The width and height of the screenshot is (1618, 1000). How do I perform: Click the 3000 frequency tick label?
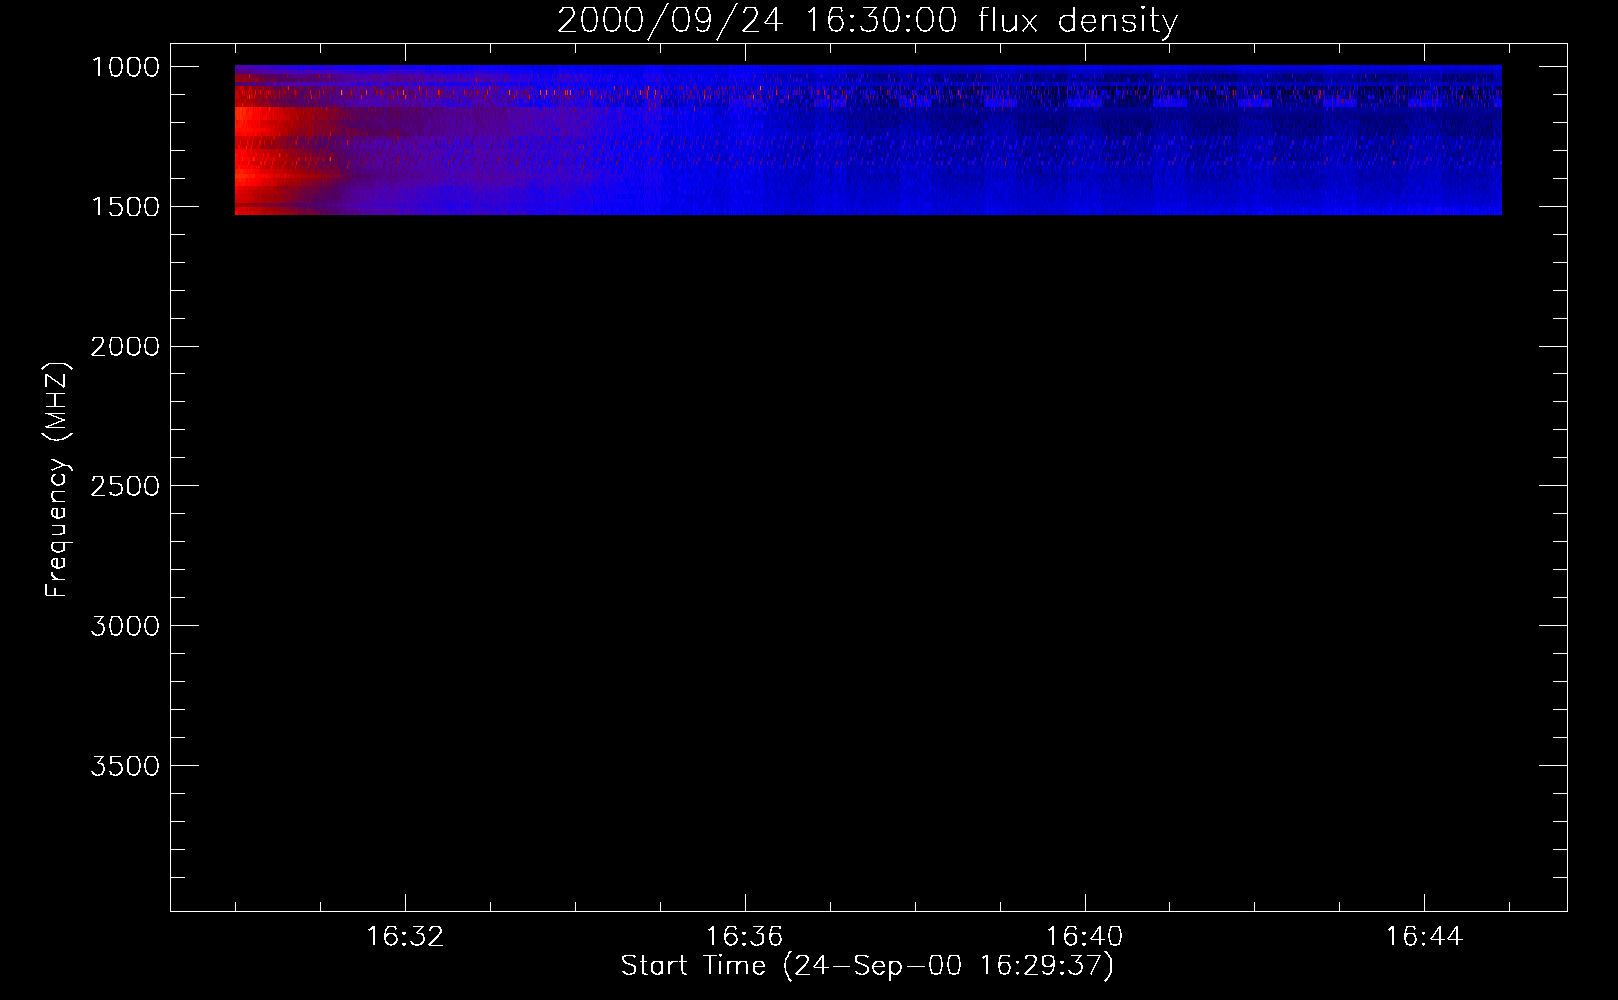[125, 626]
